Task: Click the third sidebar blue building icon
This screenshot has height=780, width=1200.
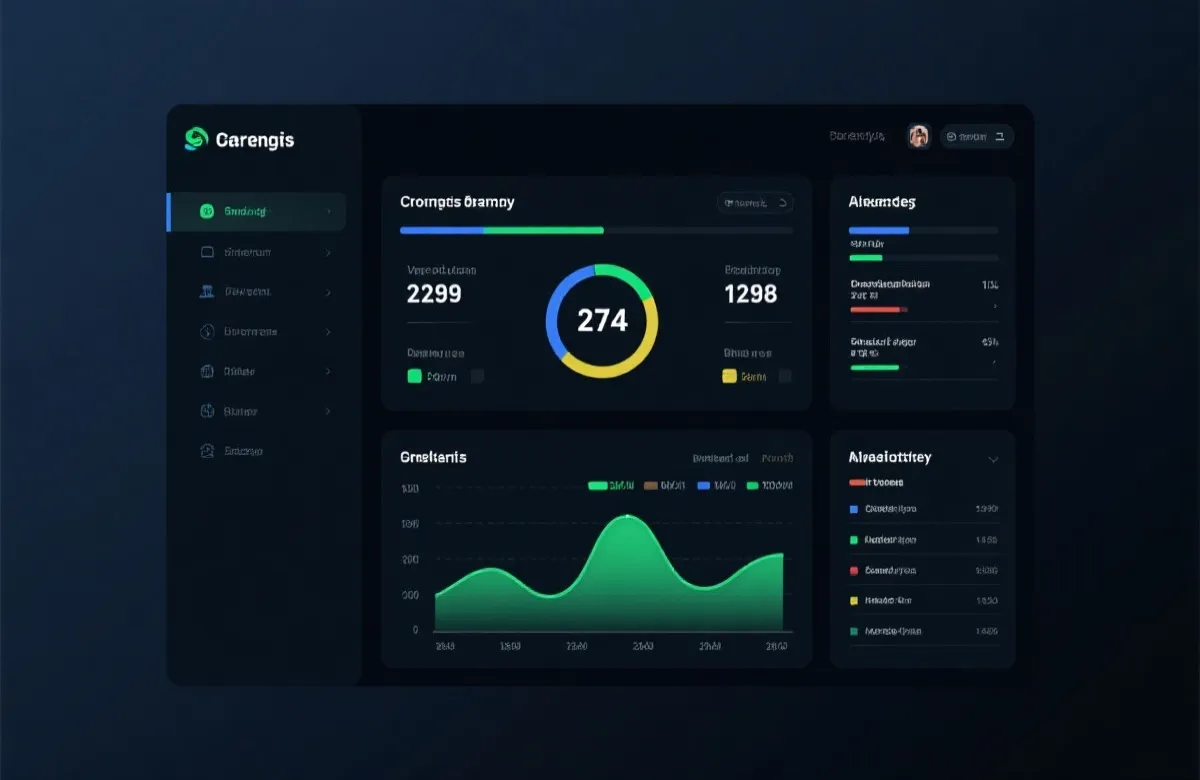Action: coord(207,292)
